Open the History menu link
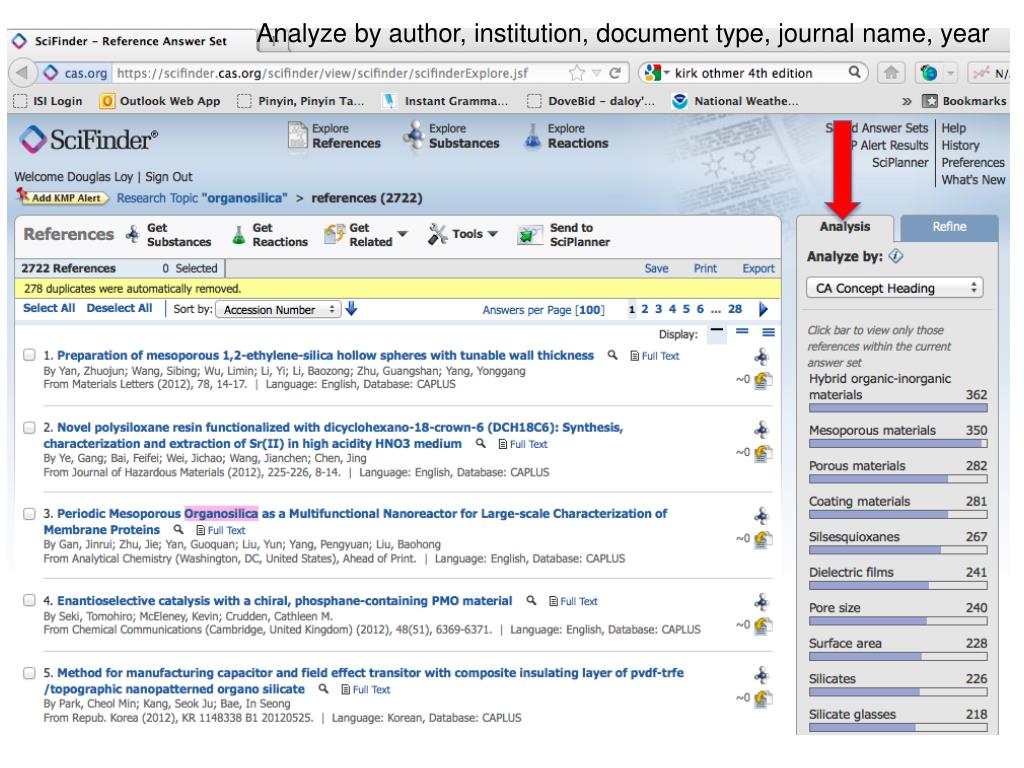Viewport: 1024px width, 768px height. pos(960,145)
